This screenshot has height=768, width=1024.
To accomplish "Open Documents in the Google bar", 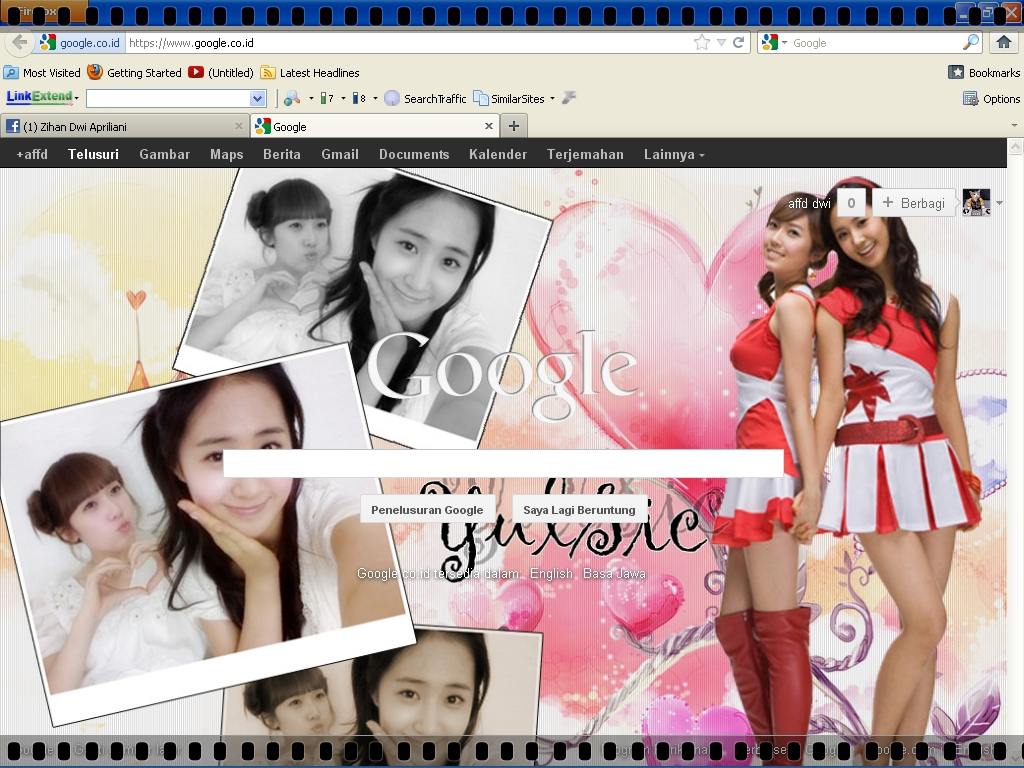I will pyautogui.click(x=414, y=155).
